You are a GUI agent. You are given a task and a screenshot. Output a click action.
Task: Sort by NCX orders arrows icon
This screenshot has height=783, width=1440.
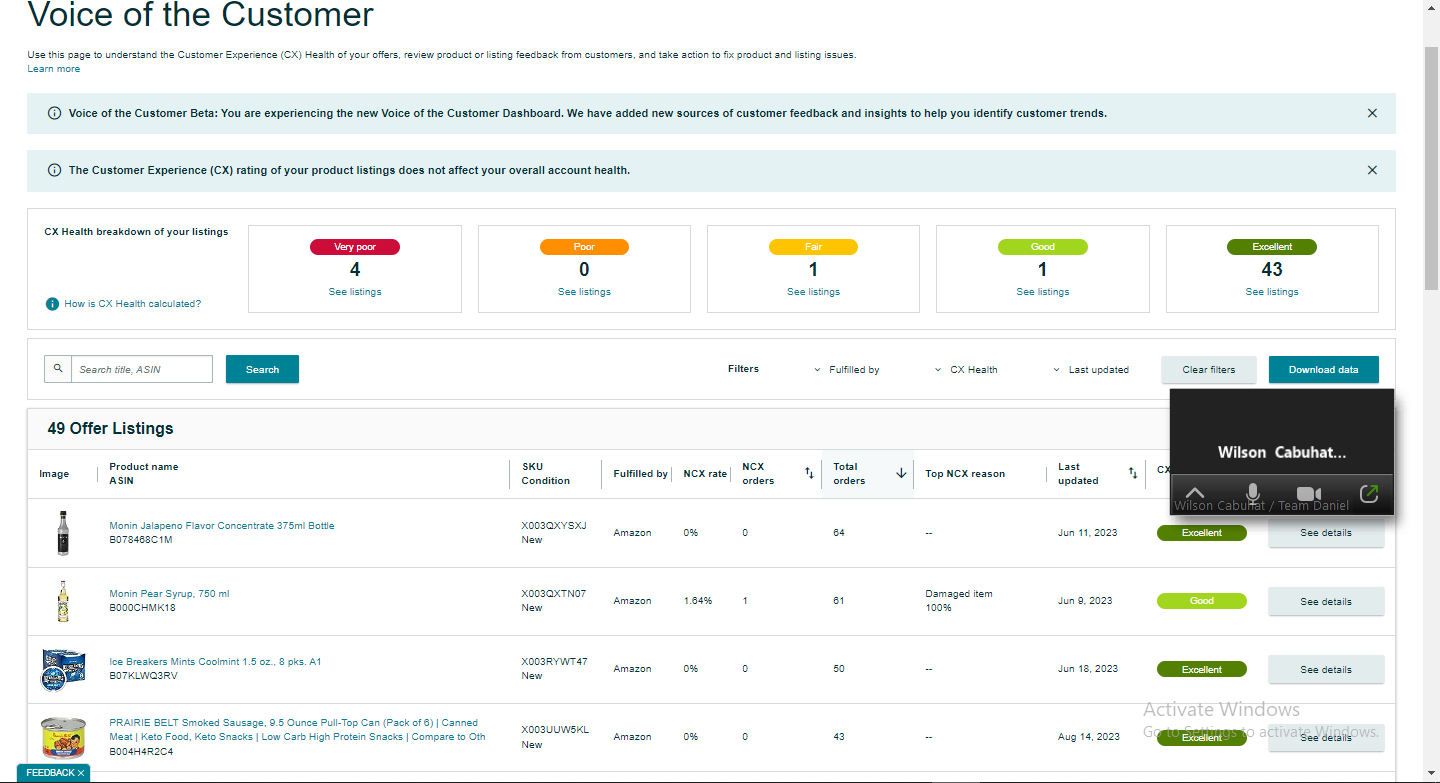point(809,473)
